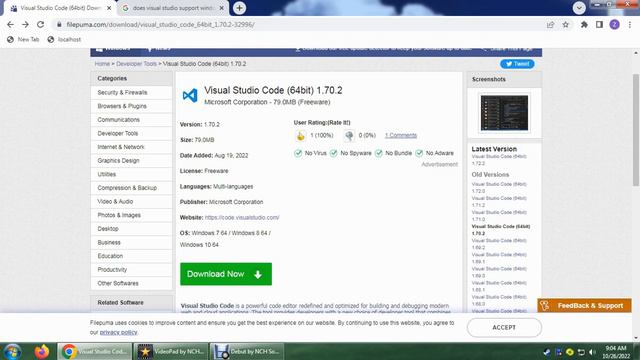Rate with the thumbs down icon
The image size is (640, 360).
click(349, 136)
